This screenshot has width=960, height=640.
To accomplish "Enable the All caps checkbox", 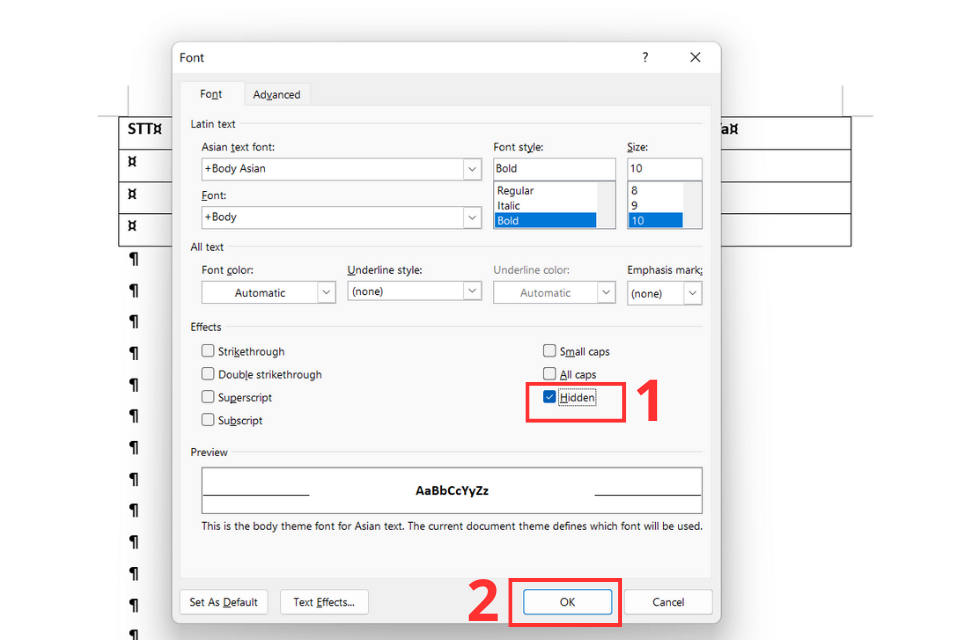I will pos(549,374).
